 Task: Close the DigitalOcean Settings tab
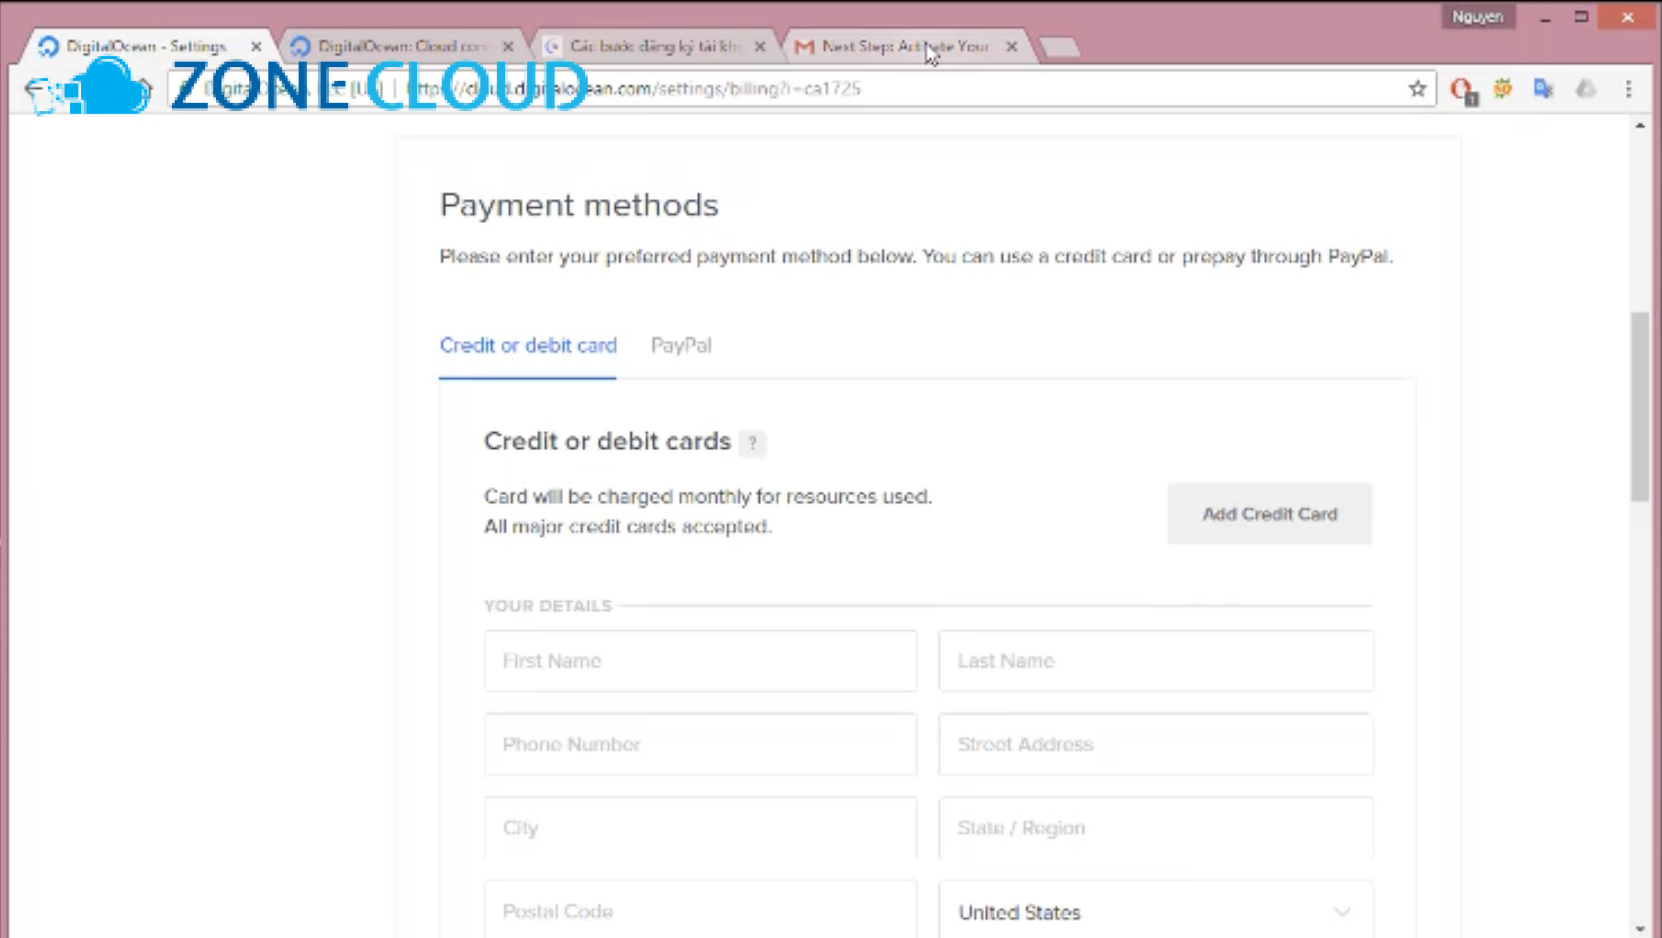[x=256, y=46]
